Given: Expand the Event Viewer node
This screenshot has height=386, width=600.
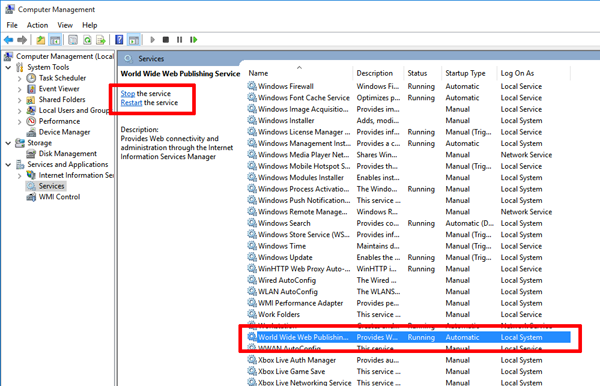Looking at the screenshot, I should 20,89.
